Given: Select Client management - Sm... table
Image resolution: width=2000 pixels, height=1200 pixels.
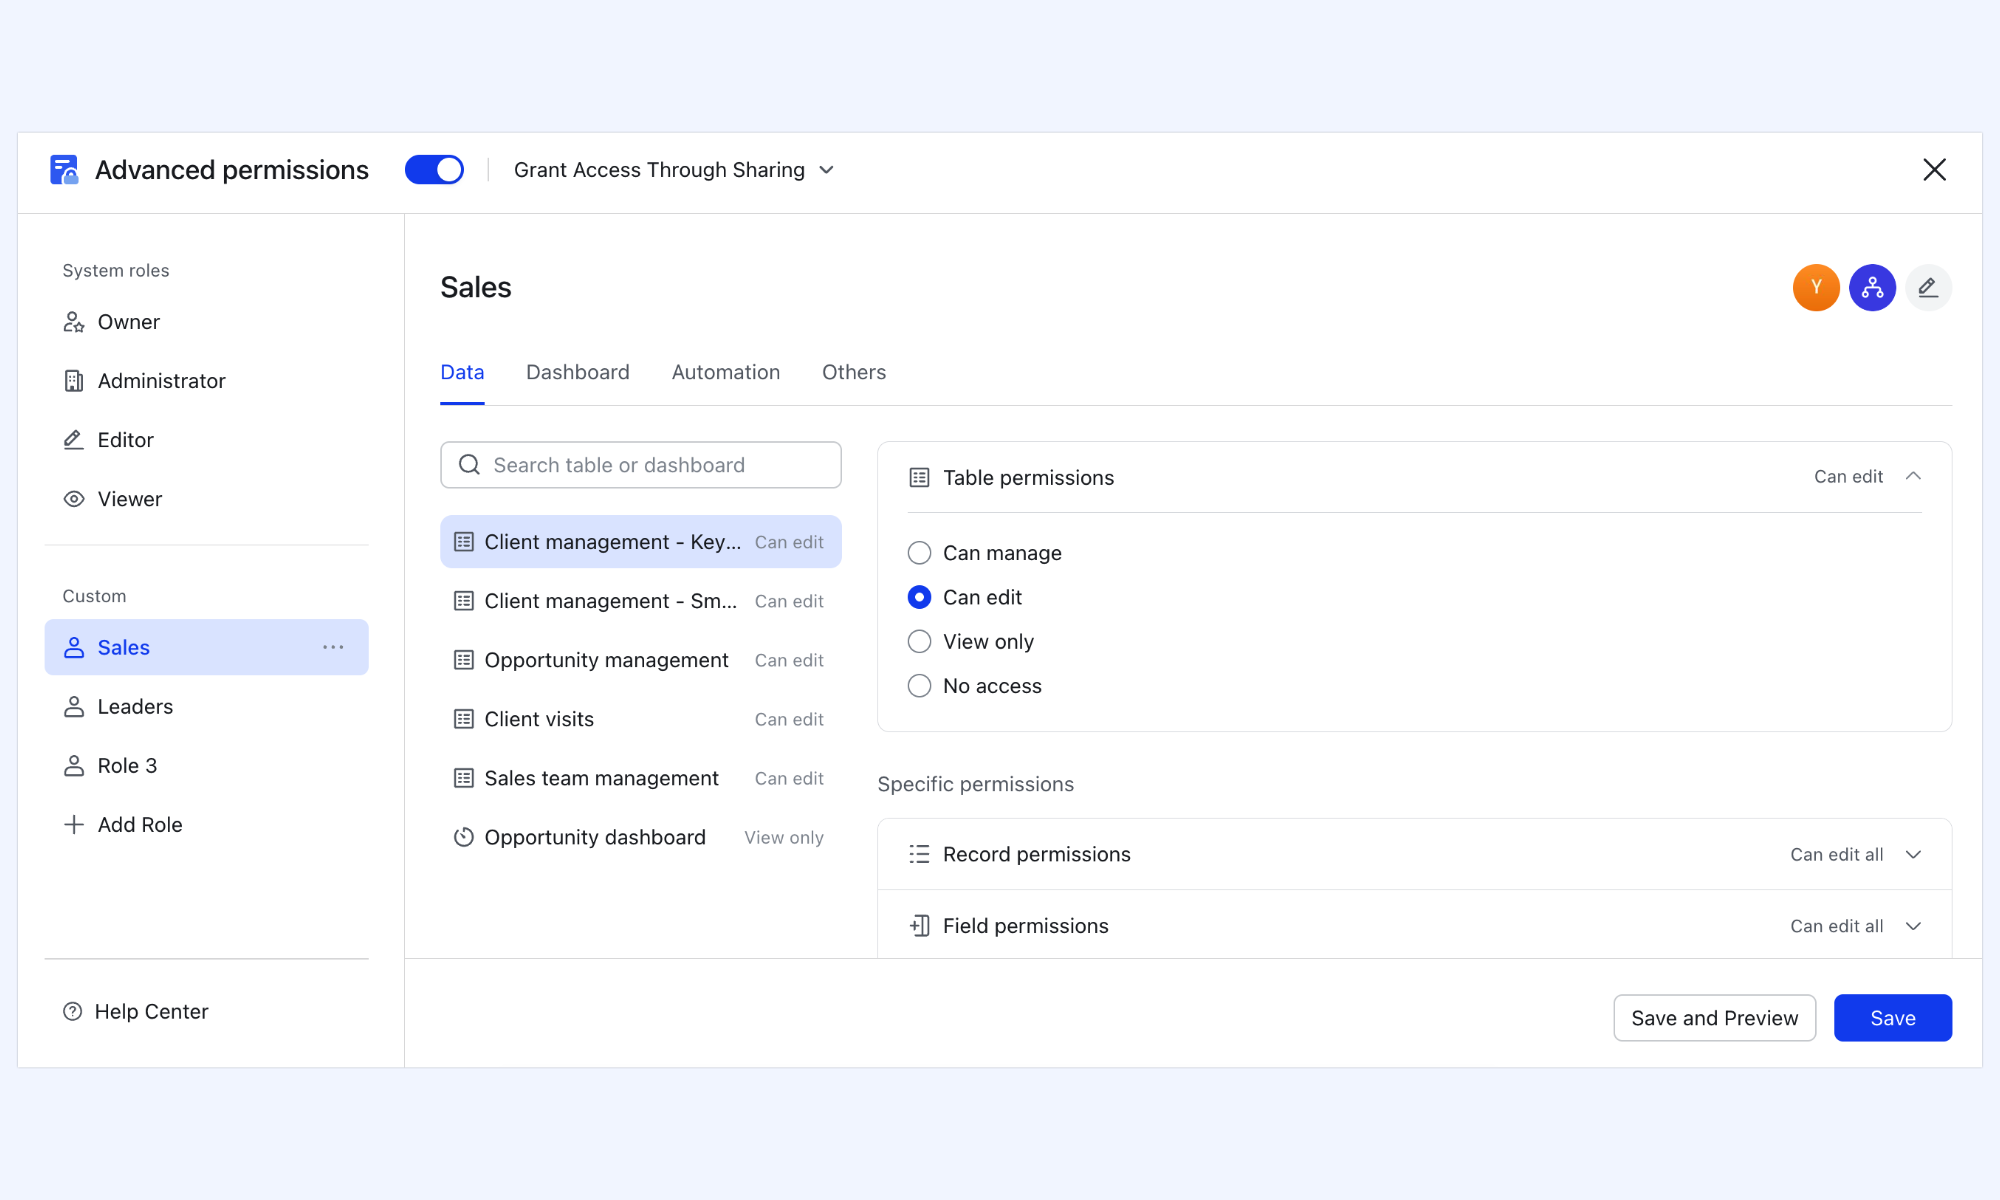Looking at the screenshot, I should 641,601.
